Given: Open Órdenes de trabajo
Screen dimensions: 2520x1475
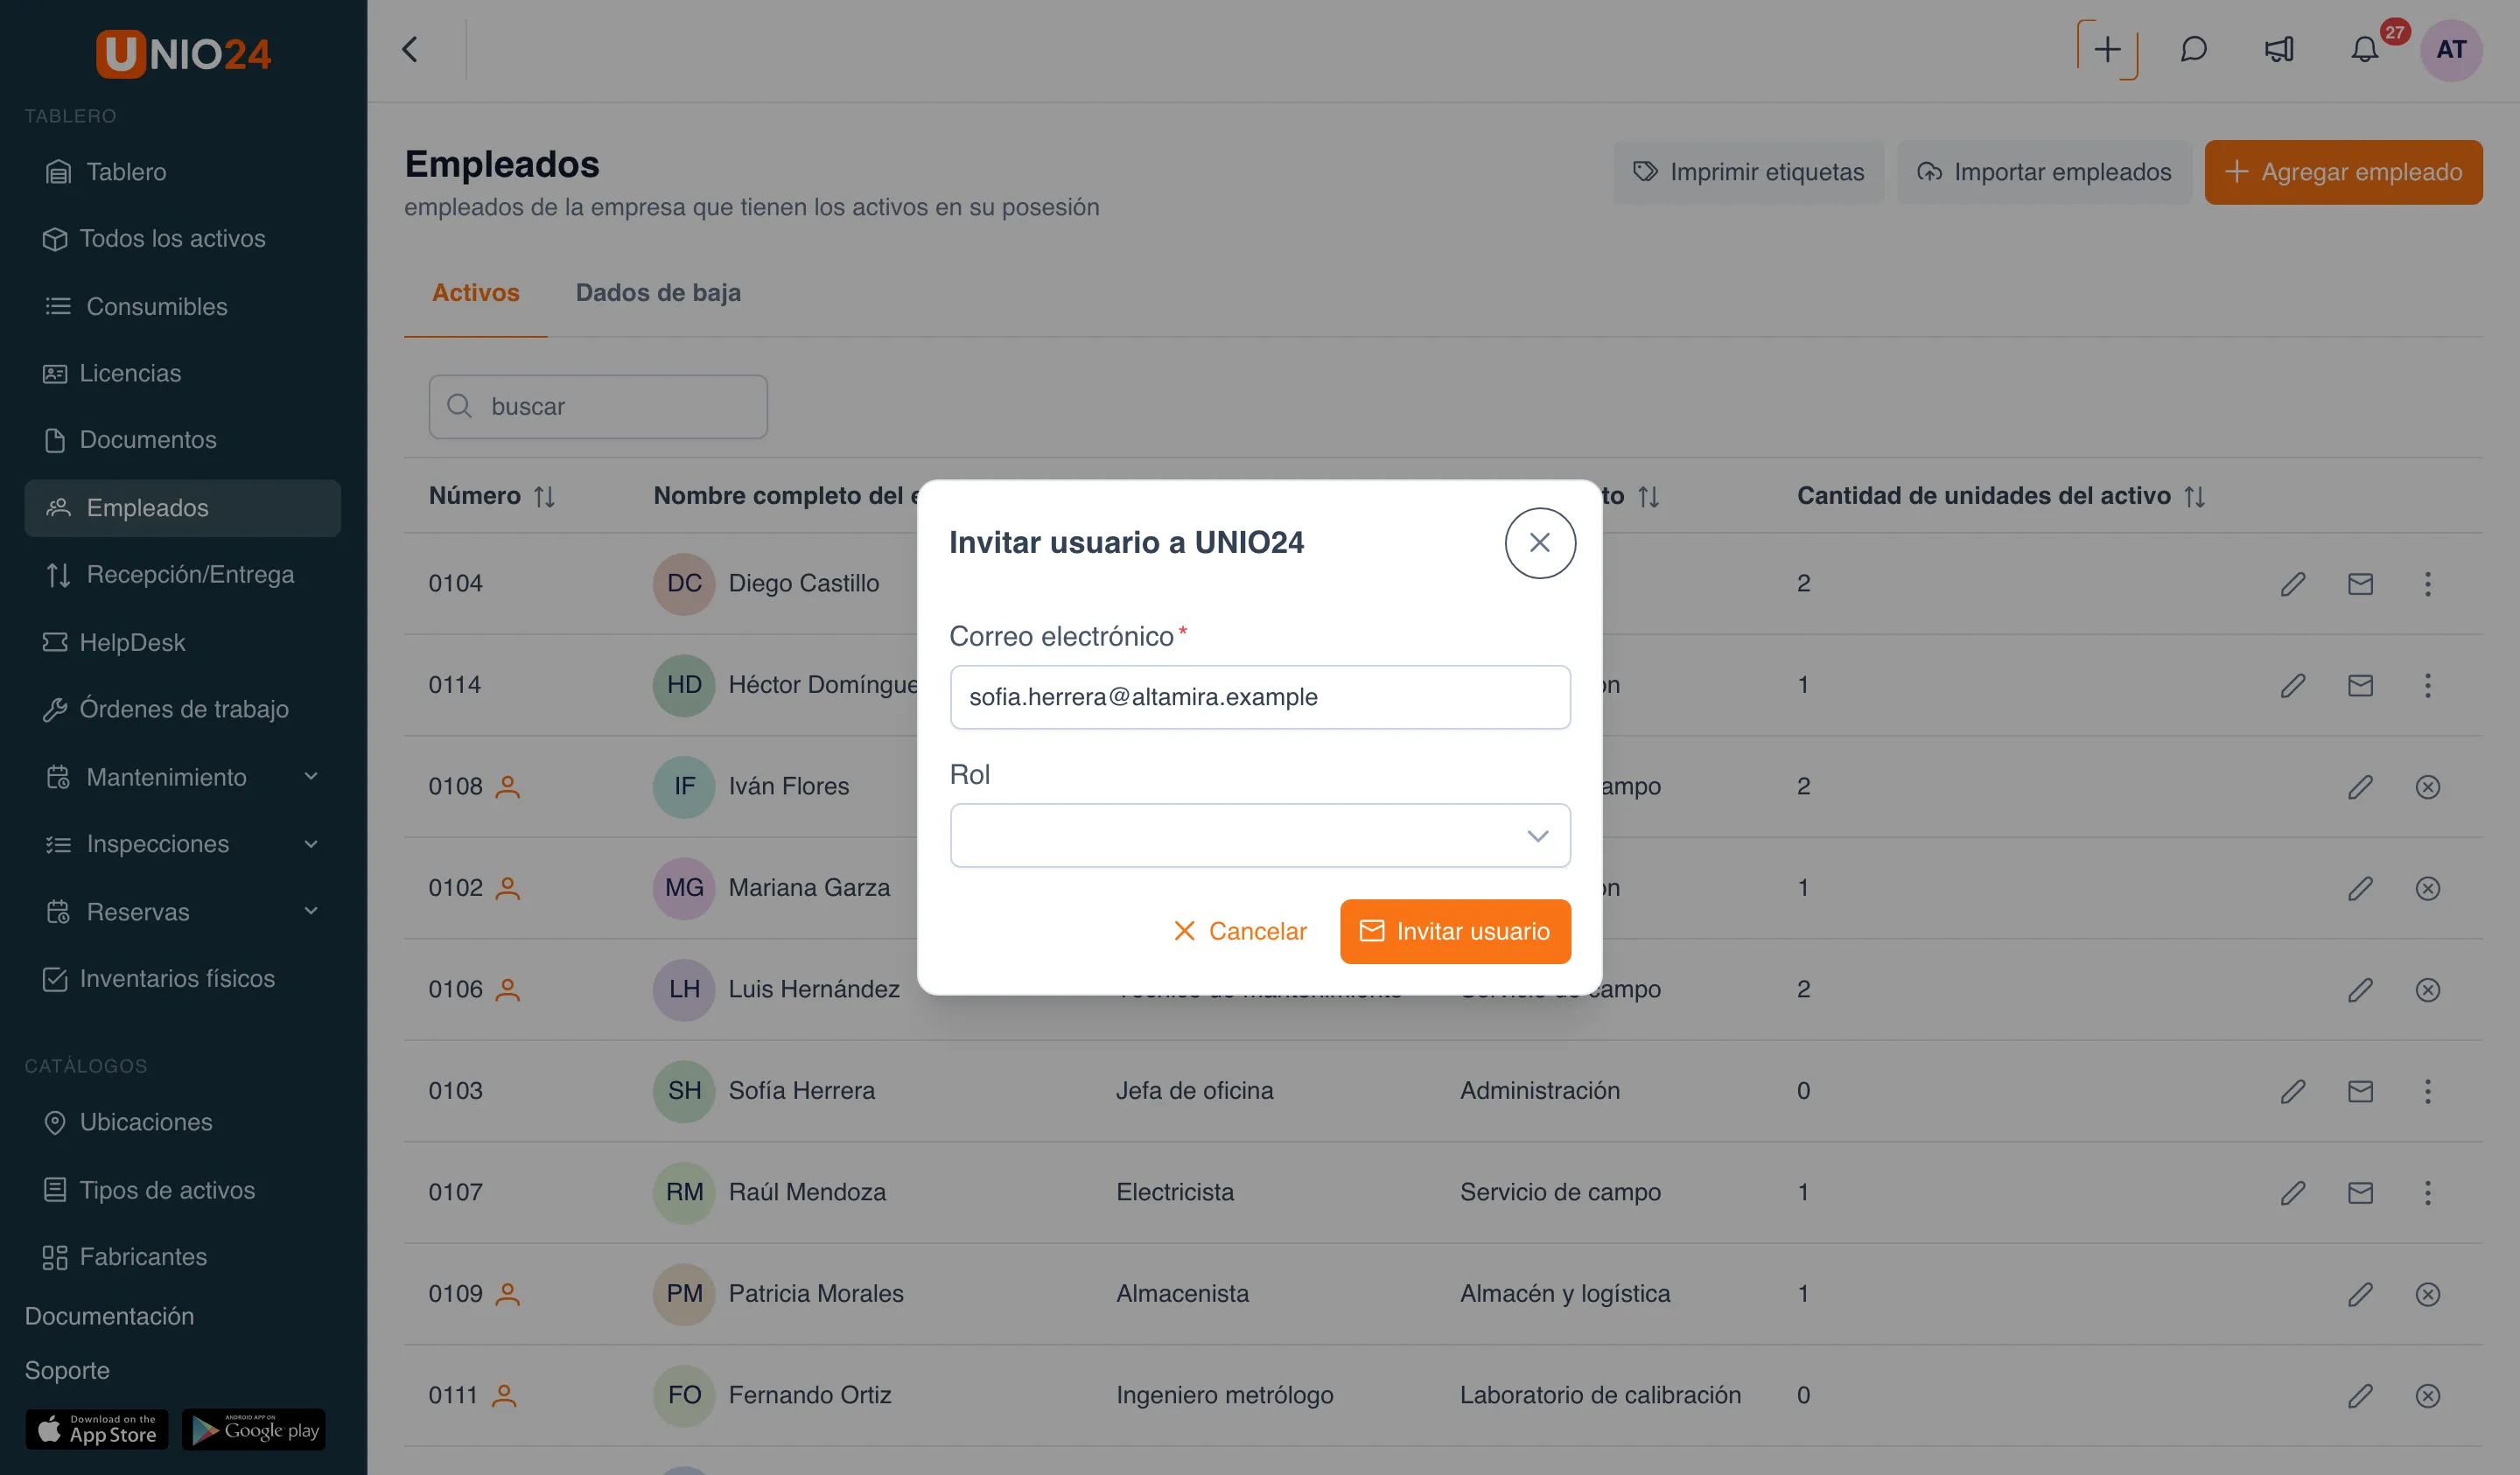Looking at the screenshot, I should 183,709.
